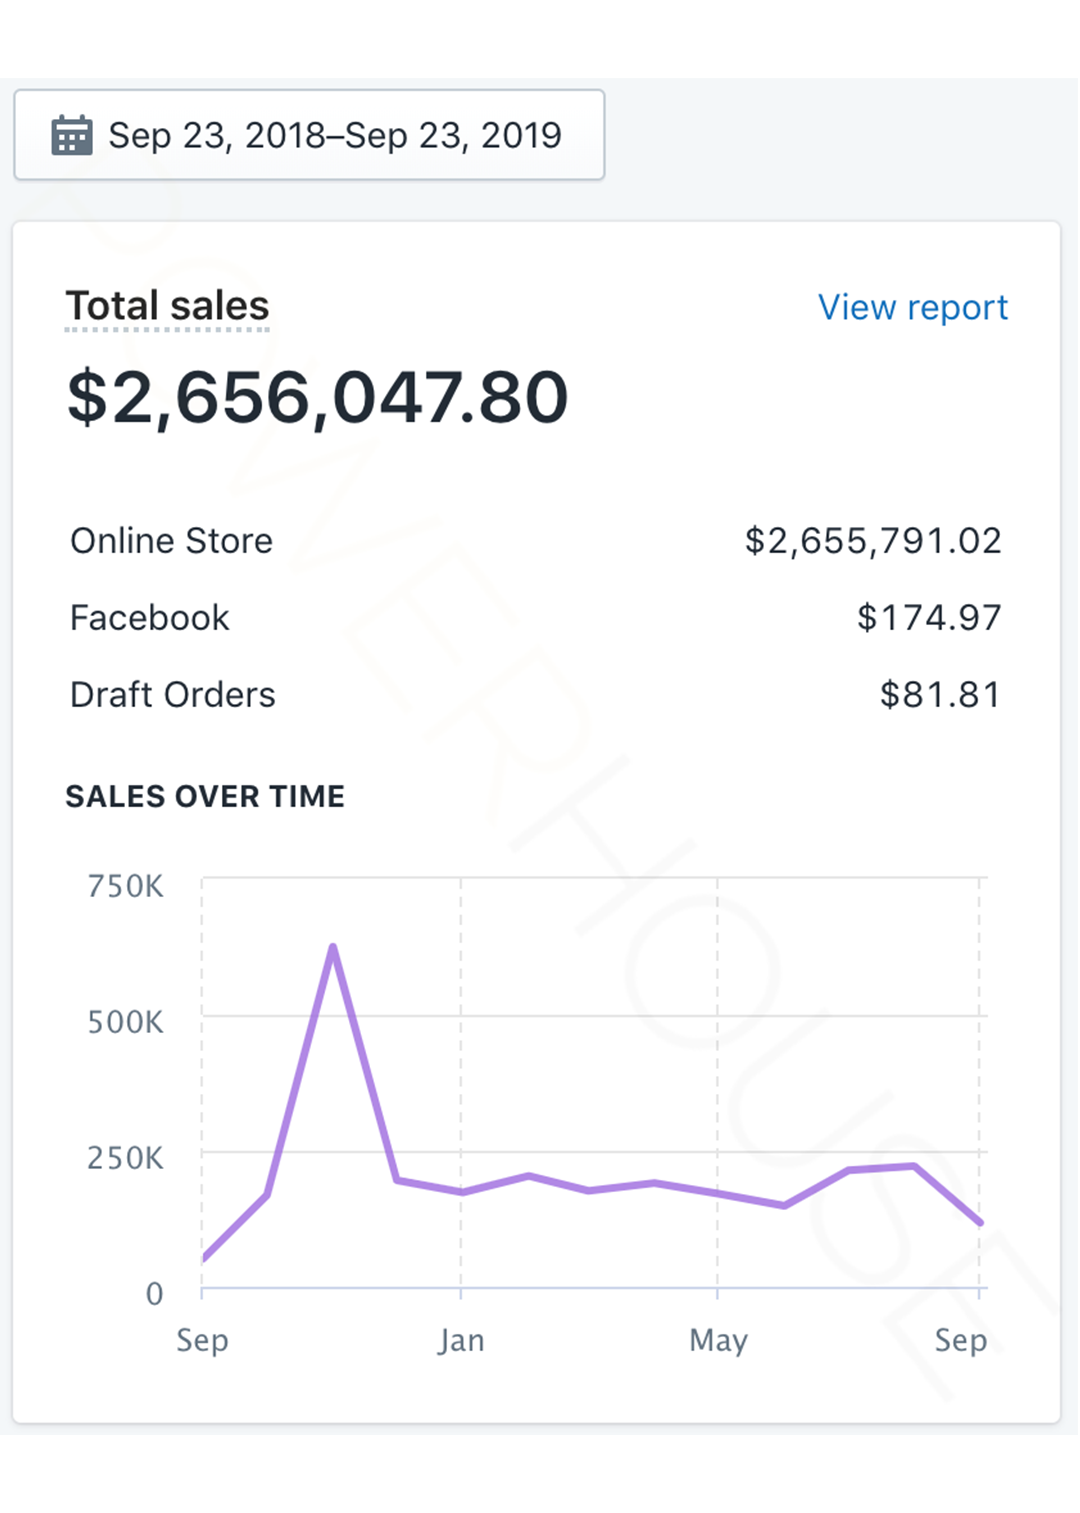1080x1513 pixels.
Task: Select the $174.97 Facebook sales value
Action: 928,618
